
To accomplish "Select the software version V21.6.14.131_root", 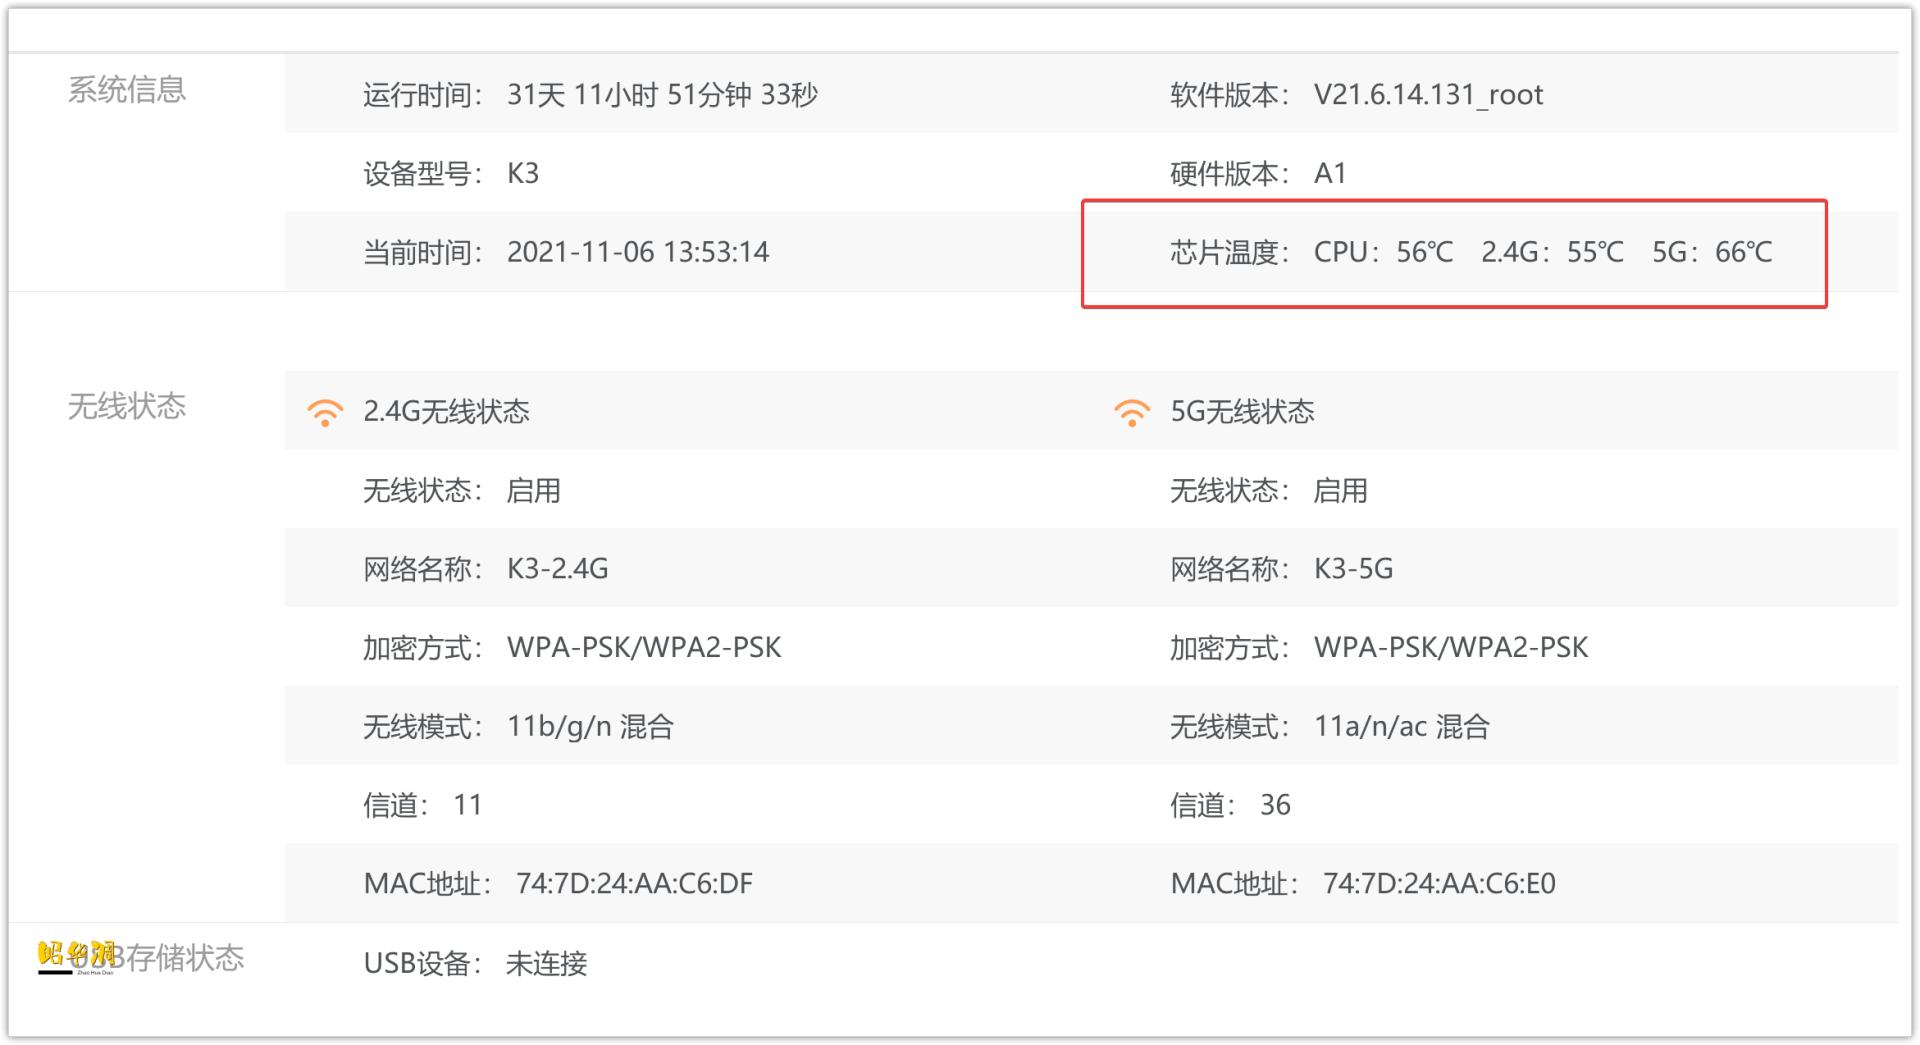I will [1430, 95].
